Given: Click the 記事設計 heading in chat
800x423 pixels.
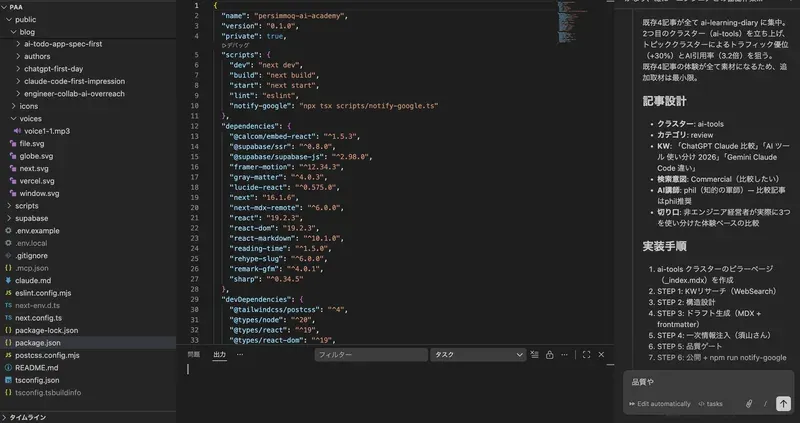Looking at the screenshot, I should click(x=664, y=102).
